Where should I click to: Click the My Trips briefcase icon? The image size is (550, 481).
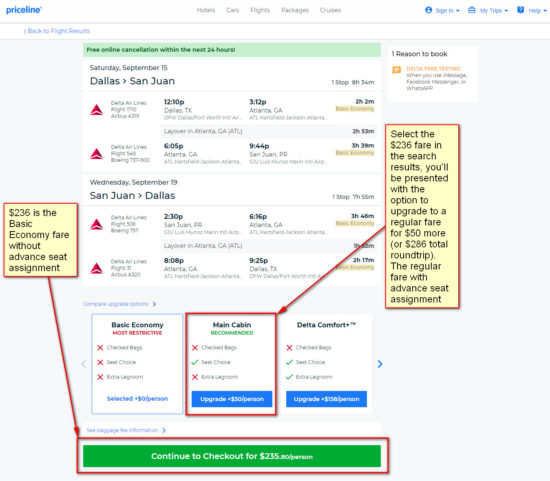(472, 10)
